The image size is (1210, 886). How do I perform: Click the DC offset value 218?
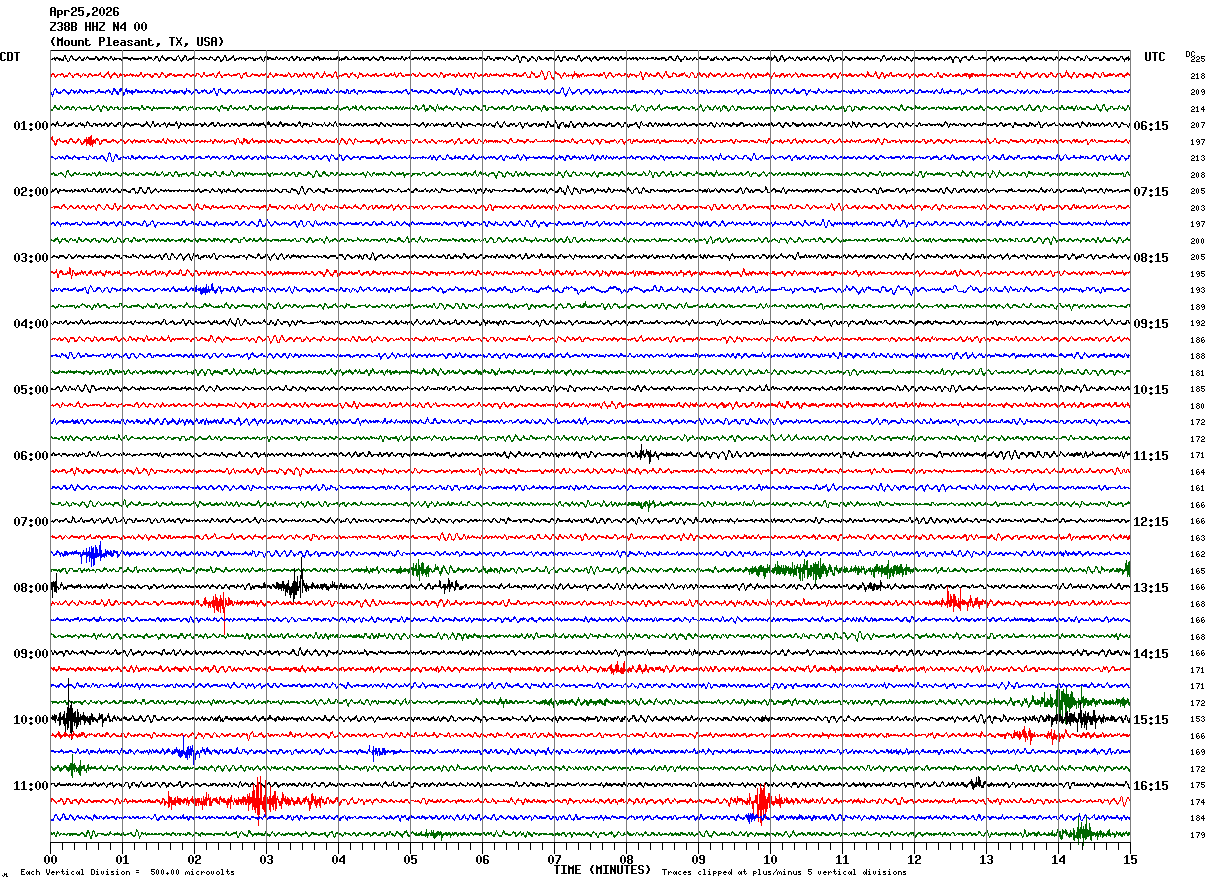1198,76
